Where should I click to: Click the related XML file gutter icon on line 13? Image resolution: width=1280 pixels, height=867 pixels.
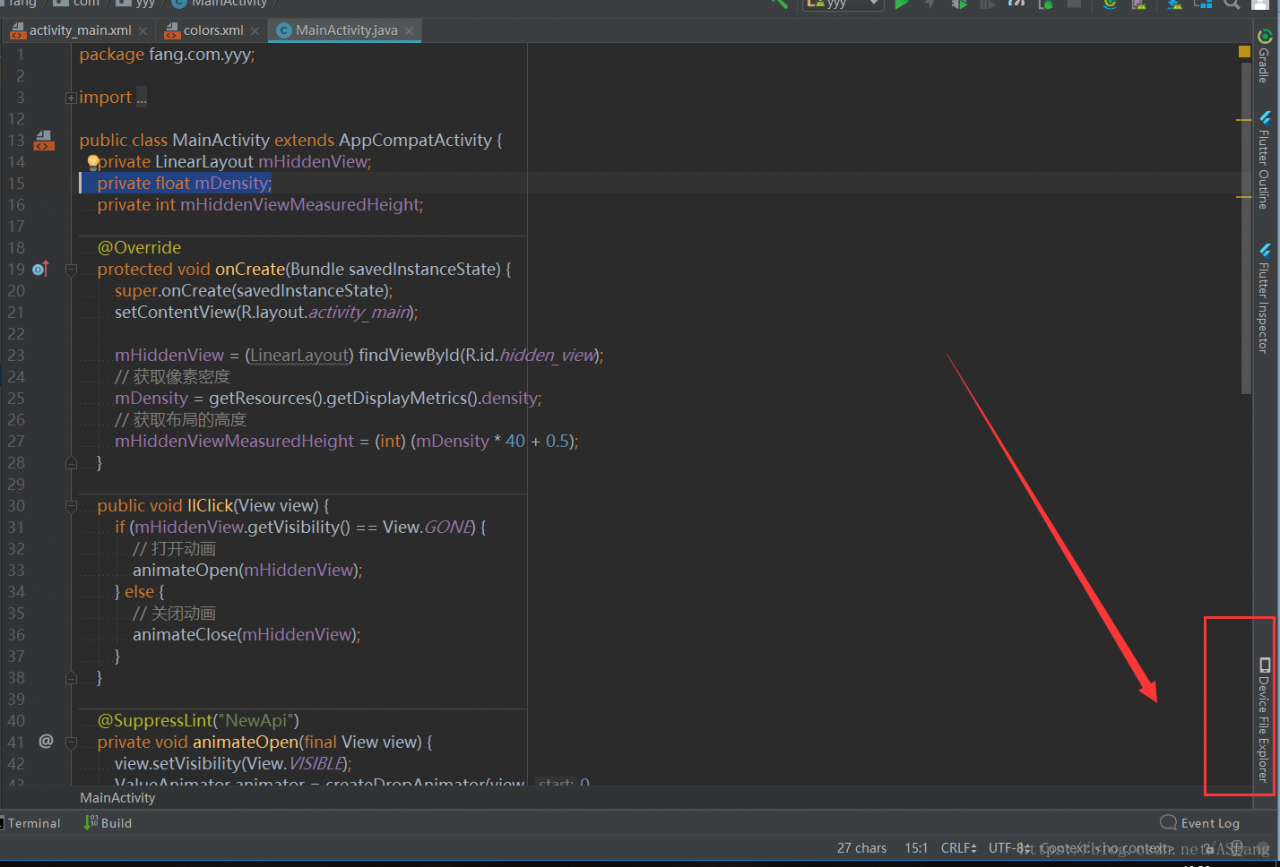tap(43, 140)
